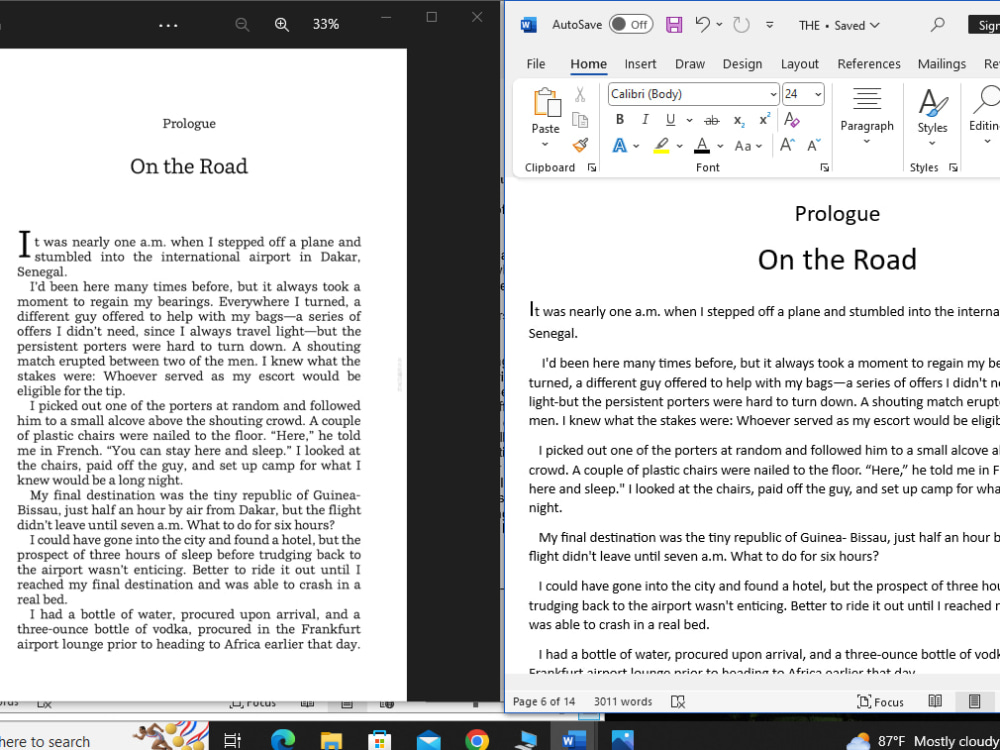Viewport: 1000px width, 750px height.
Task: Switch to the Layout tab
Action: (800, 64)
